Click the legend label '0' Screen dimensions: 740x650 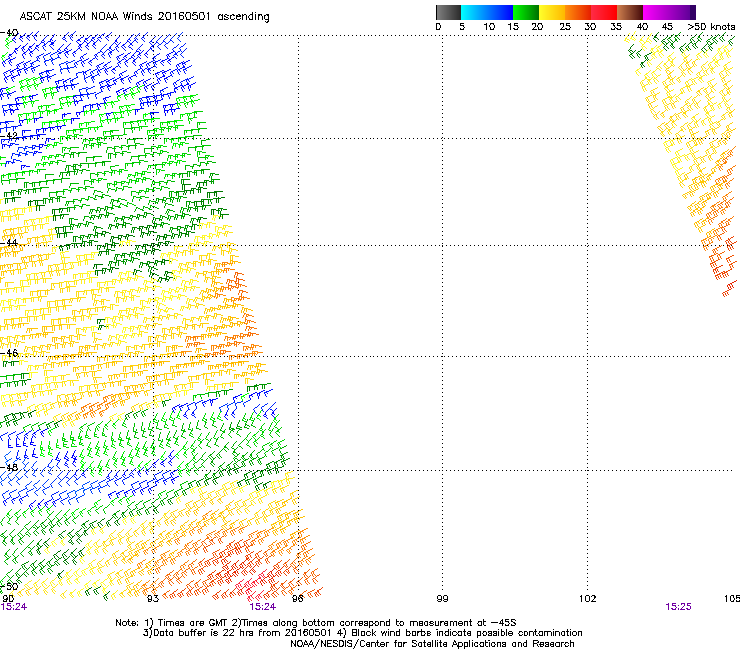(438, 27)
